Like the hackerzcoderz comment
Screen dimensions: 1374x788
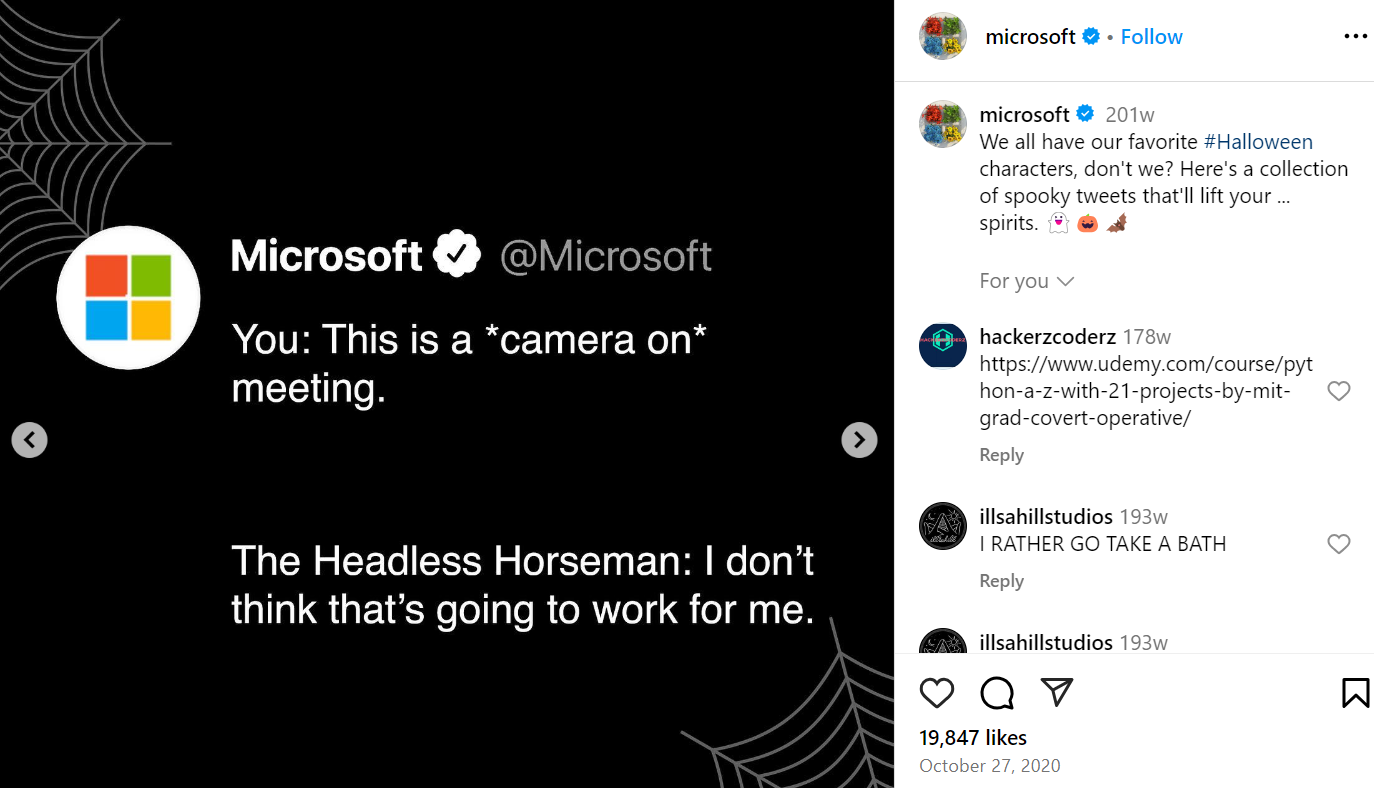1338,391
